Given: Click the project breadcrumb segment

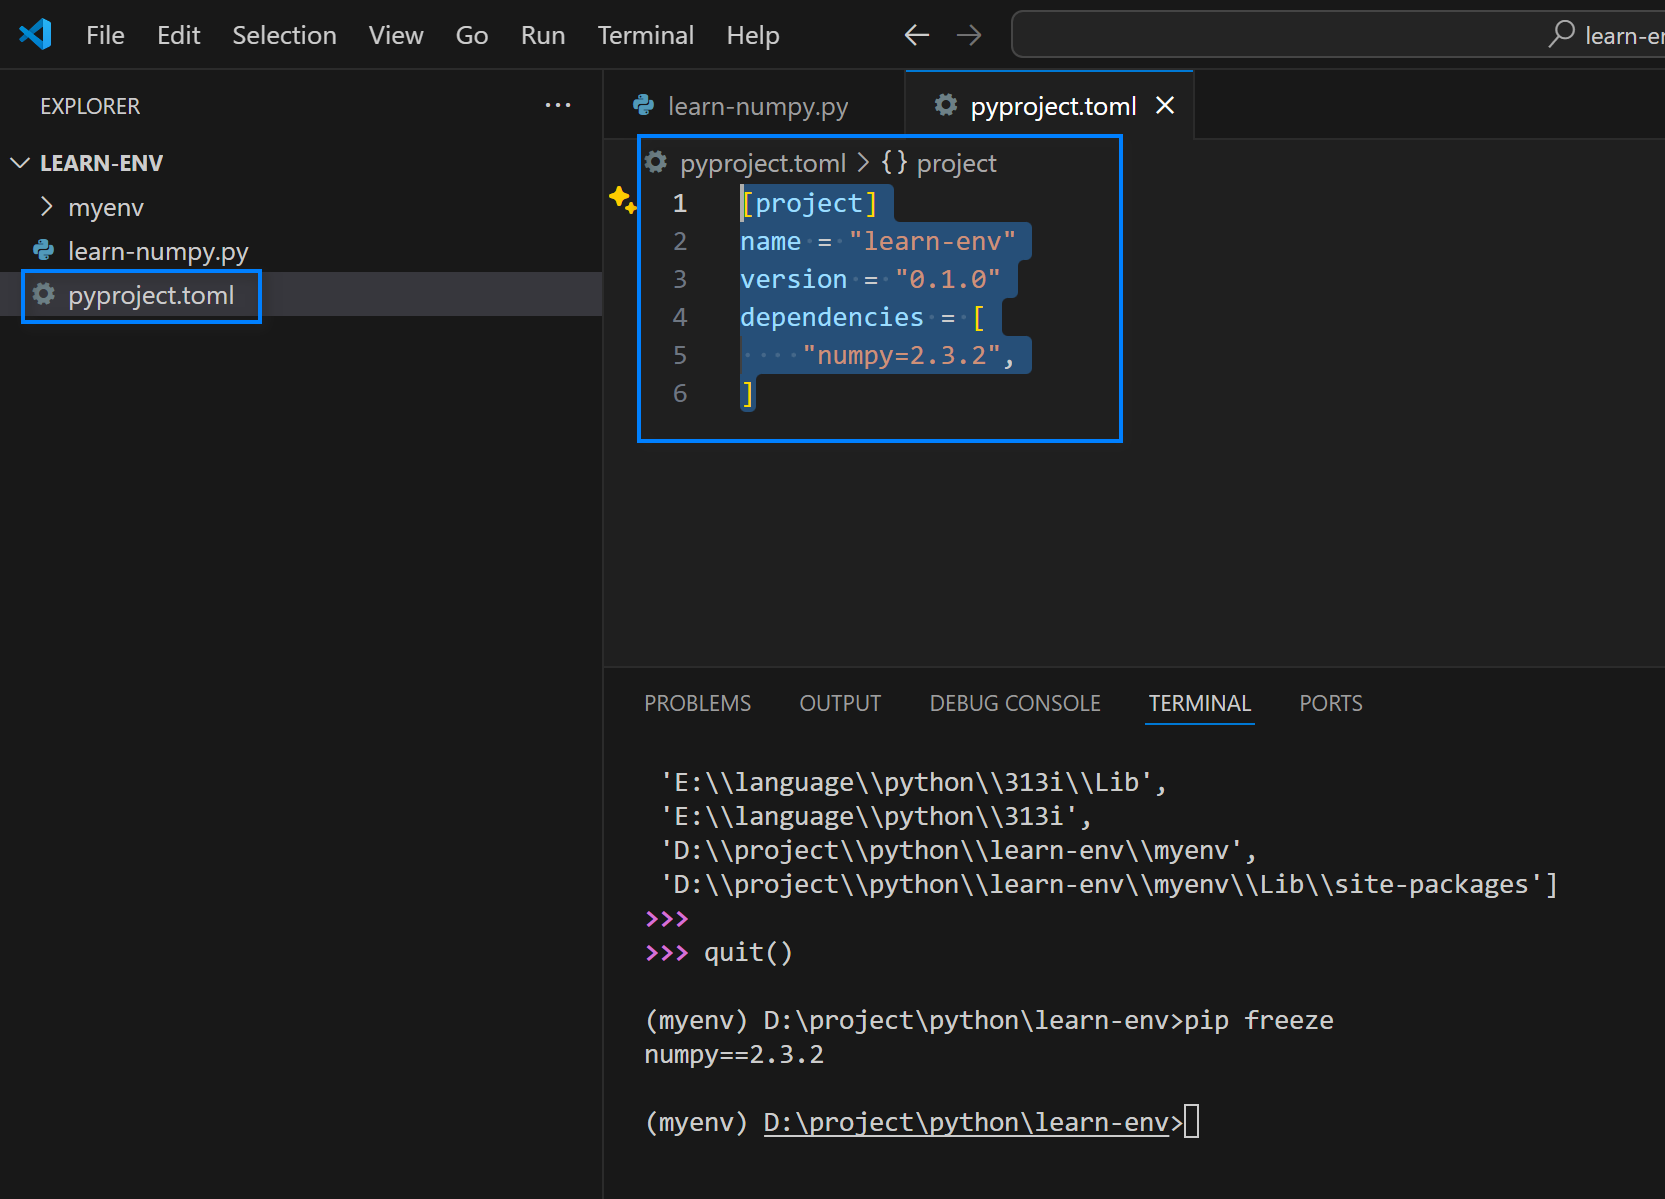Looking at the screenshot, I should (956, 163).
